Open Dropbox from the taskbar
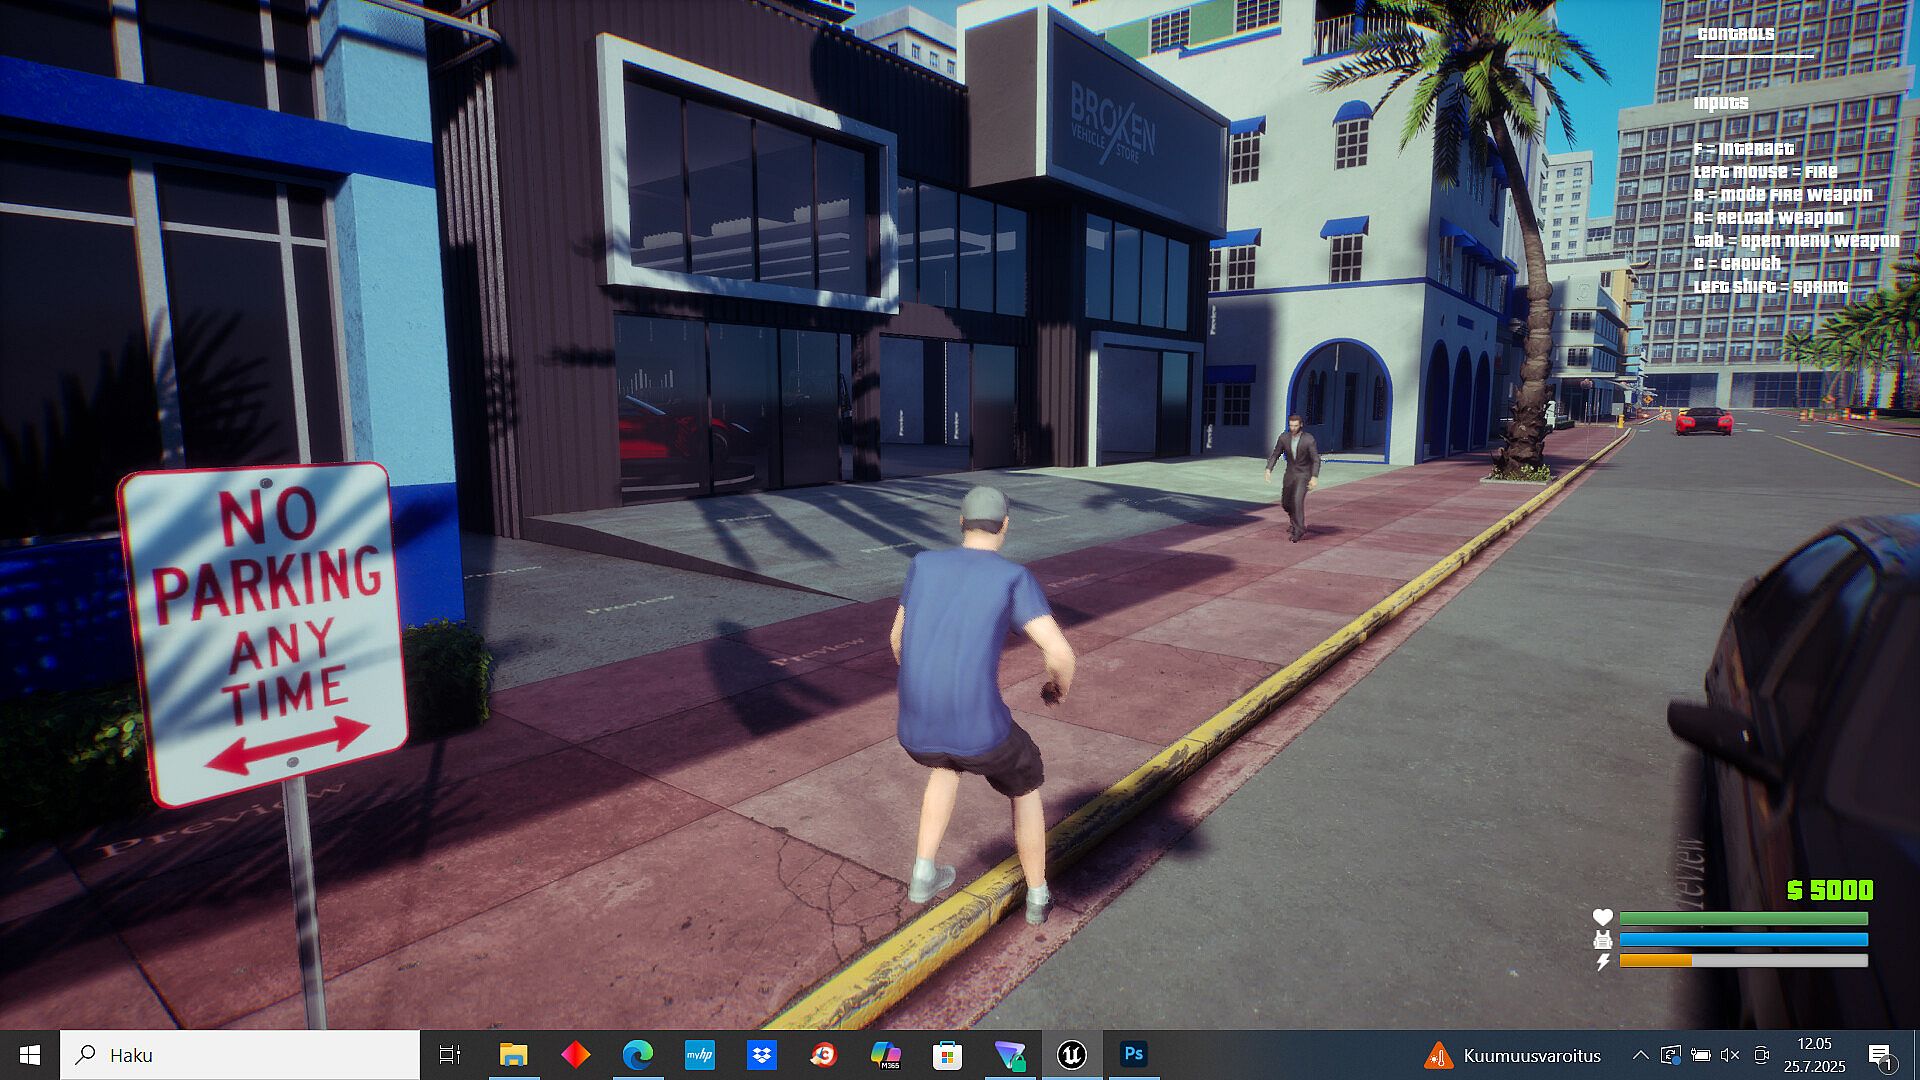This screenshot has width=1920, height=1080. tap(761, 1055)
